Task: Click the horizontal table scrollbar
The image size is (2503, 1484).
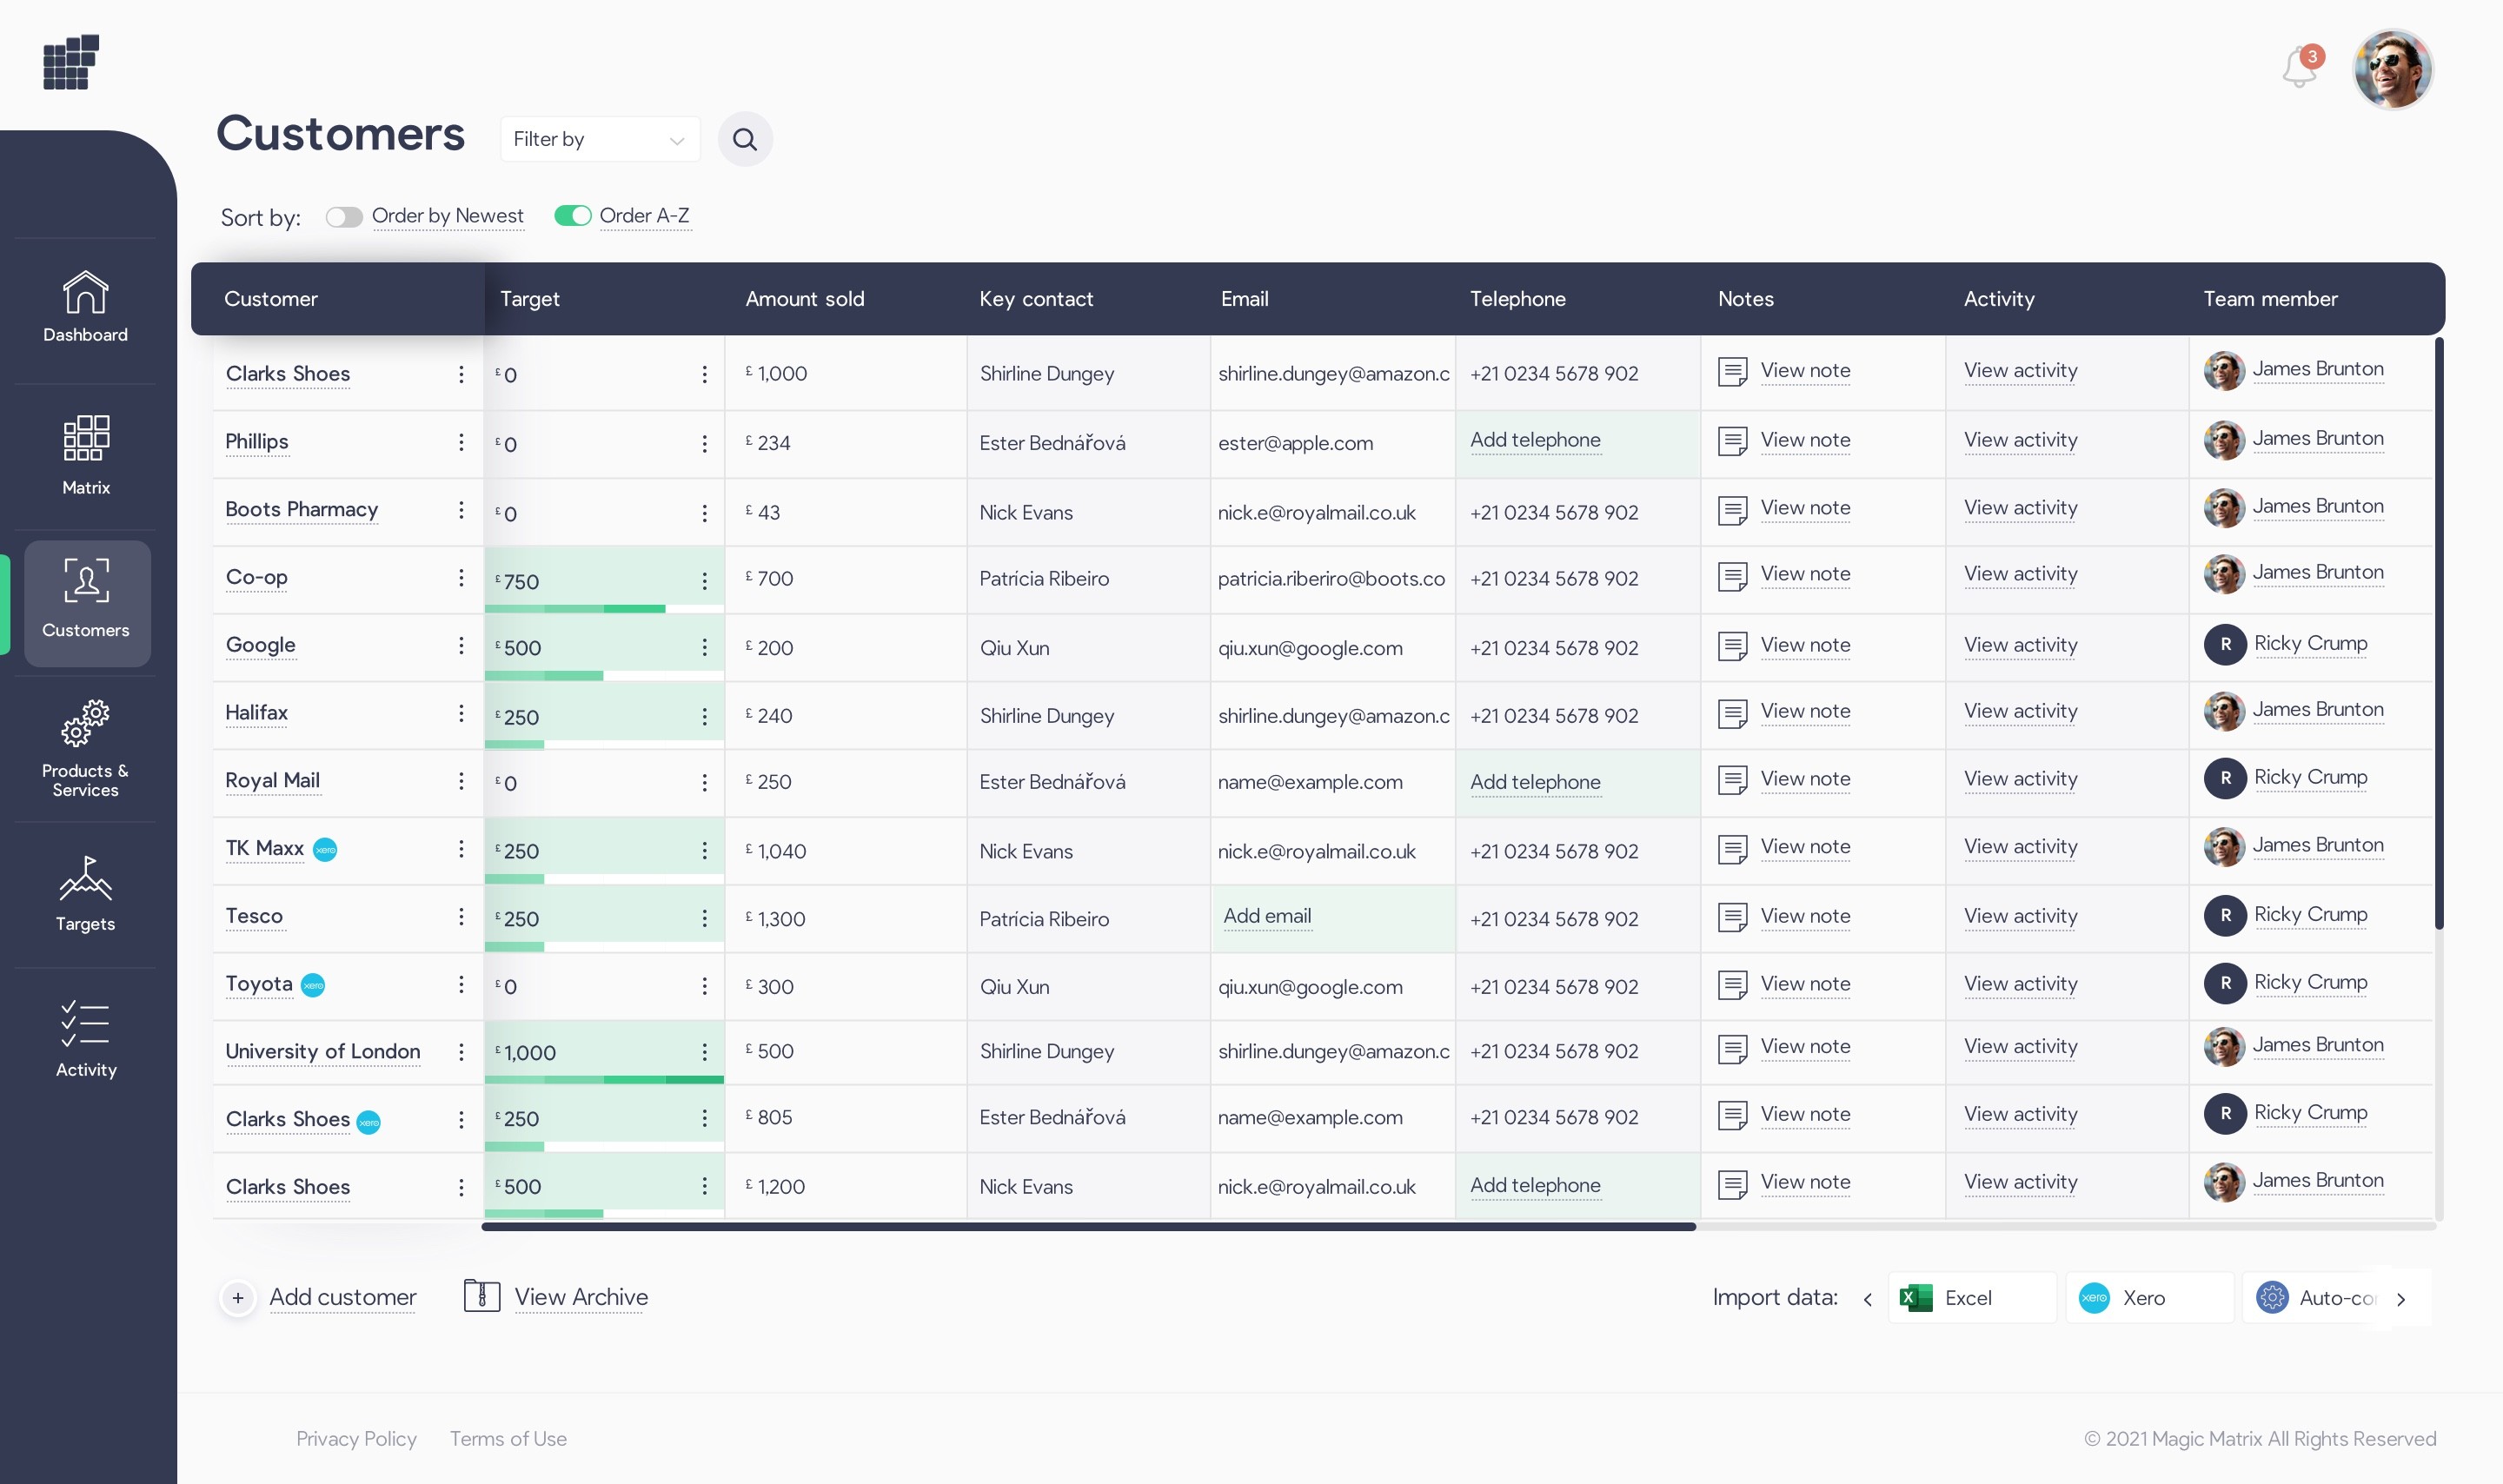Action: [1088, 1226]
